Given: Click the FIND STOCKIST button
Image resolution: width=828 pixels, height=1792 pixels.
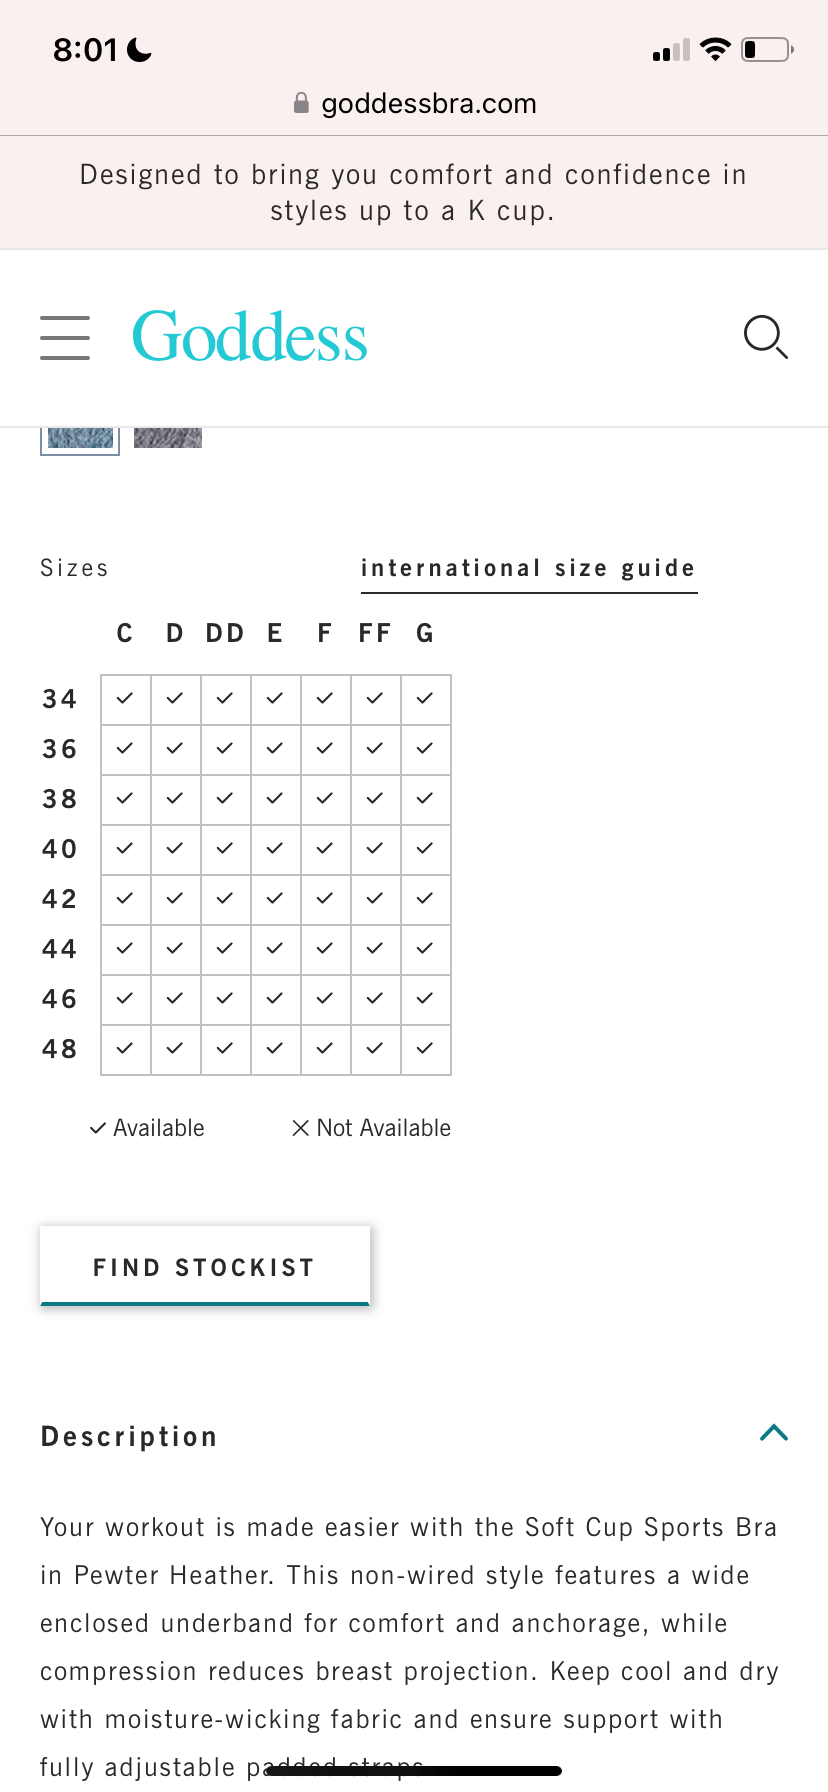Looking at the screenshot, I should 205,1266.
